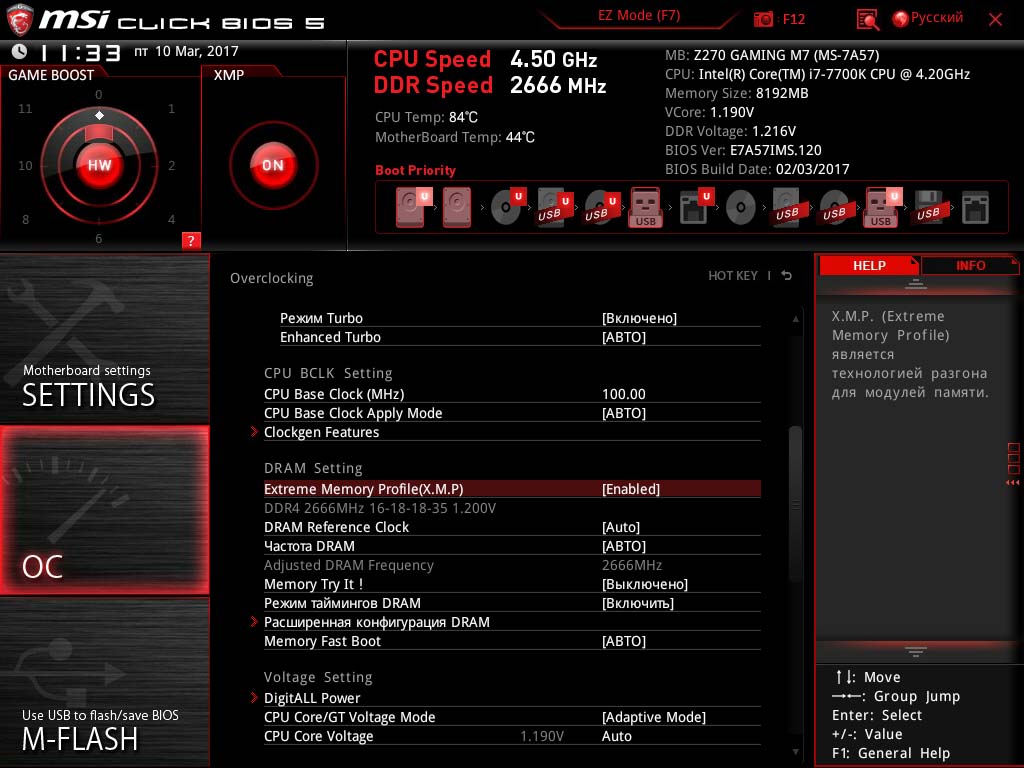The width and height of the screenshot is (1024, 768).
Task: Open the red question mark Game Boost help
Action: 191,240
